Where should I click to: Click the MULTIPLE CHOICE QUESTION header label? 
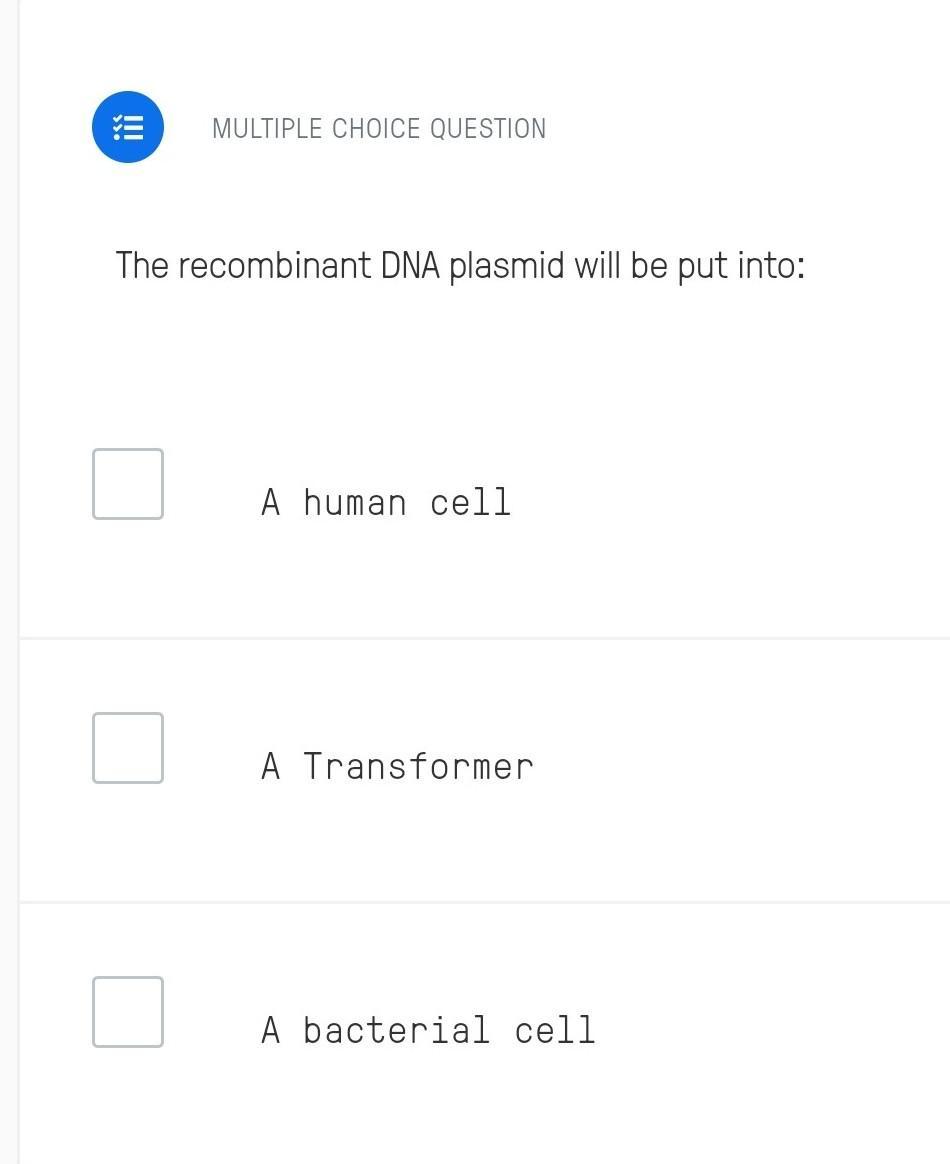(x=379, y=129)
